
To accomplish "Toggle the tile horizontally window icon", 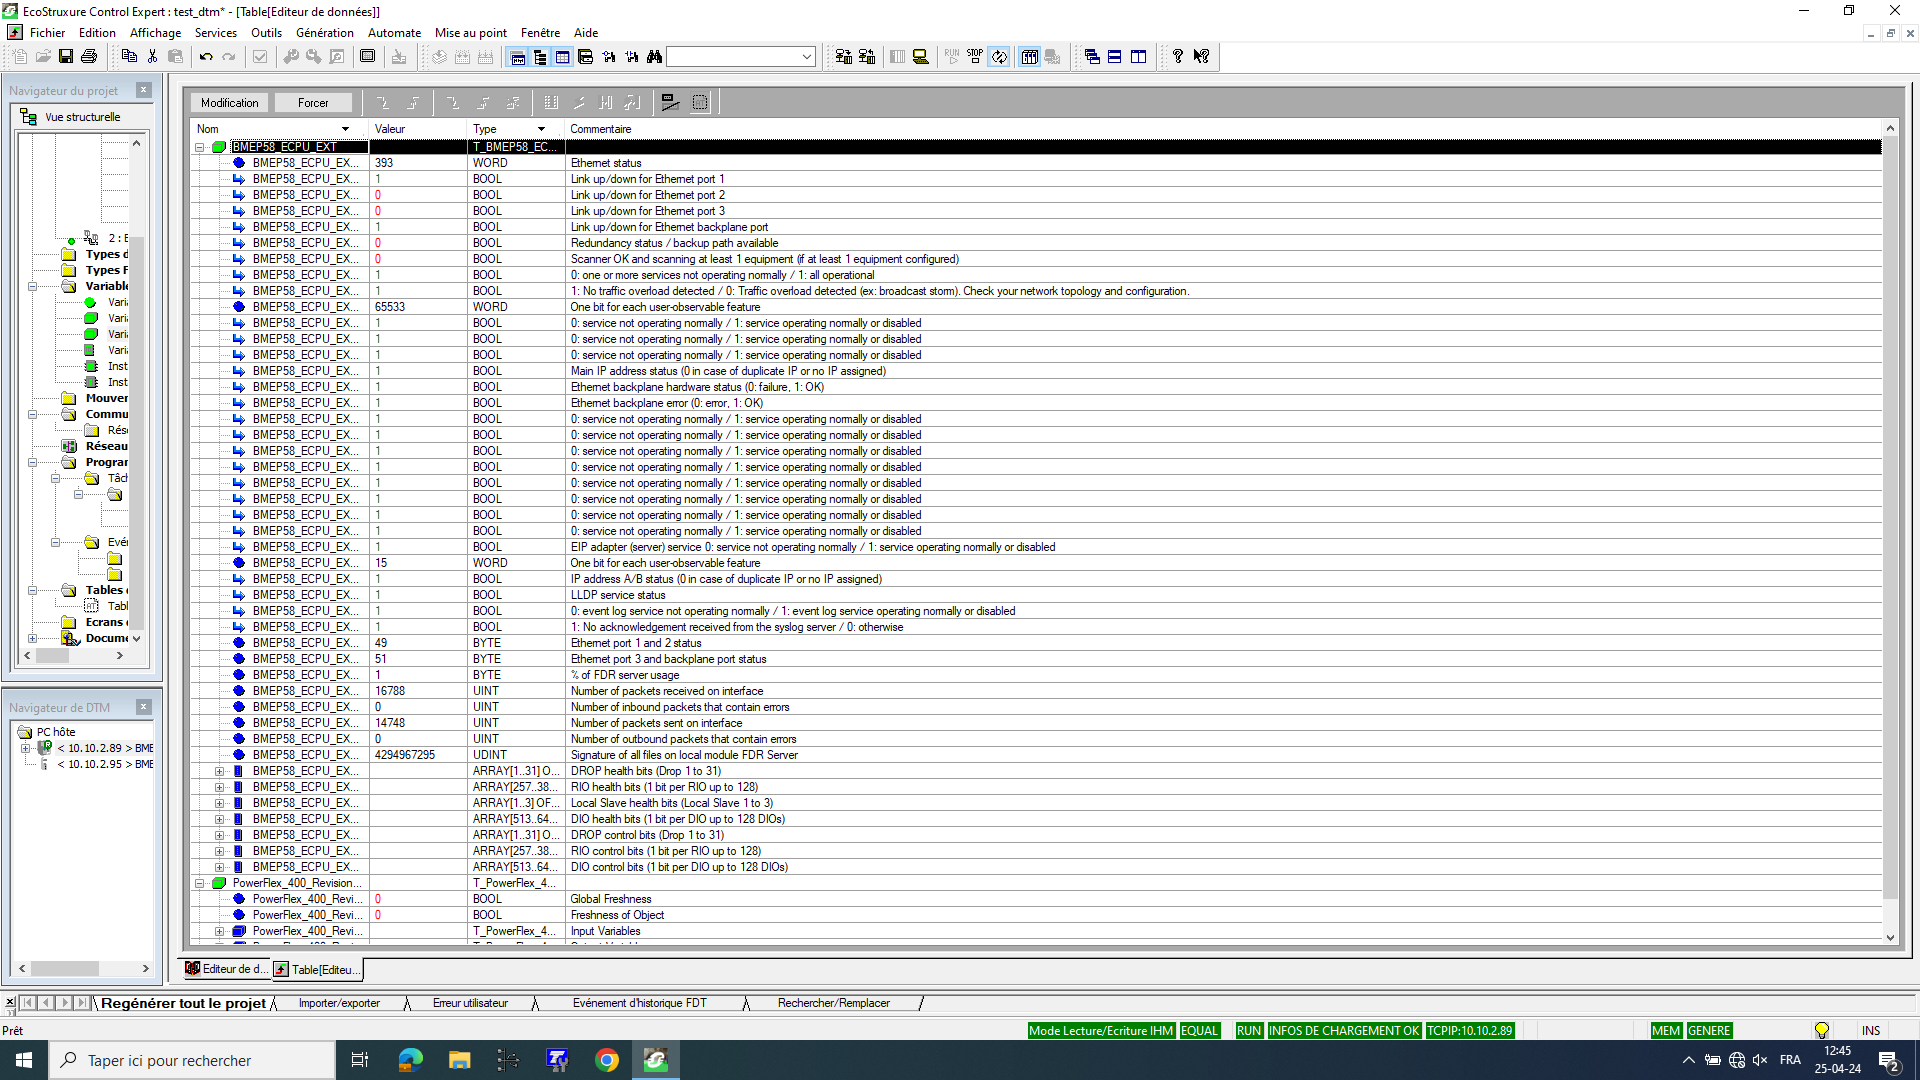I will point(1114,57).
